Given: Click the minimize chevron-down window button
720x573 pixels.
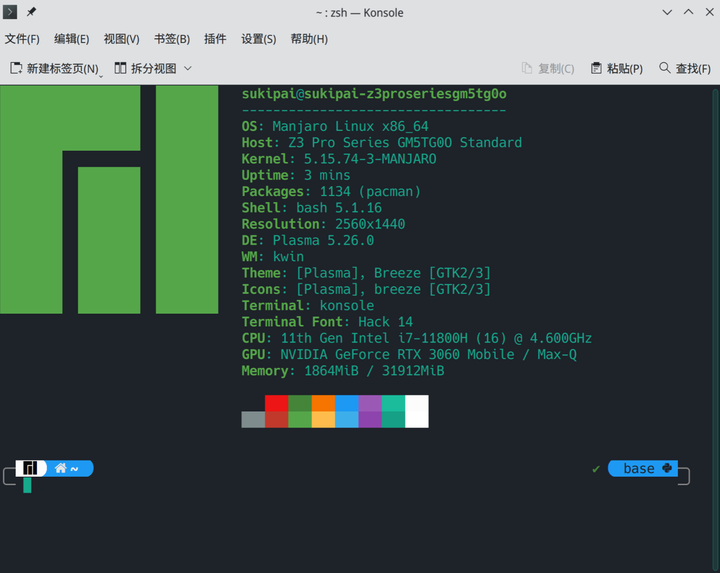Looking at the screenshot, I should [x=667, y=12].
